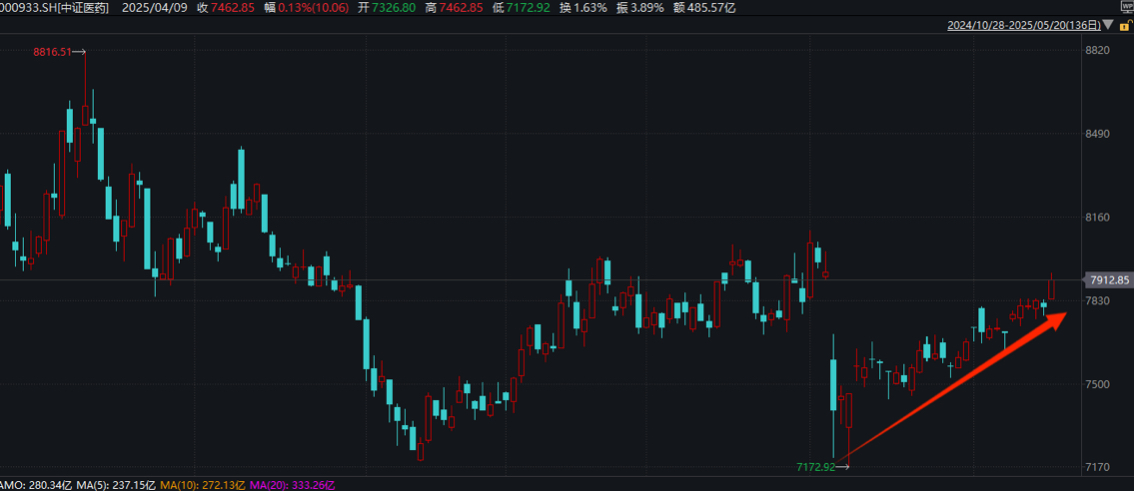Image resolution: width=1134 pixels, height=491 pixels.
Task: Click the turnover amount 485.57亿
Action: point(711,8)
